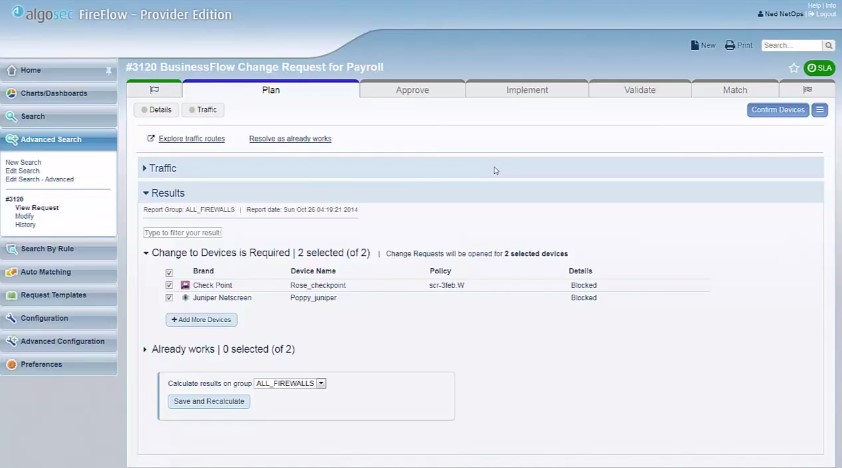Click the Charts/Dashboards pie chart icon
The image size is (842, 468).
pyautogui.click(x=11, y=93)
